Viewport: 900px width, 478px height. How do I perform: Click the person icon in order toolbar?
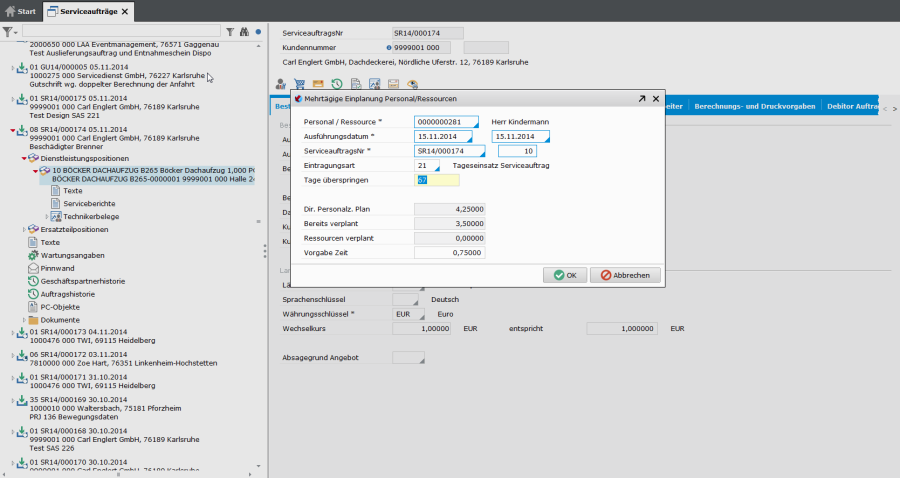281,84
